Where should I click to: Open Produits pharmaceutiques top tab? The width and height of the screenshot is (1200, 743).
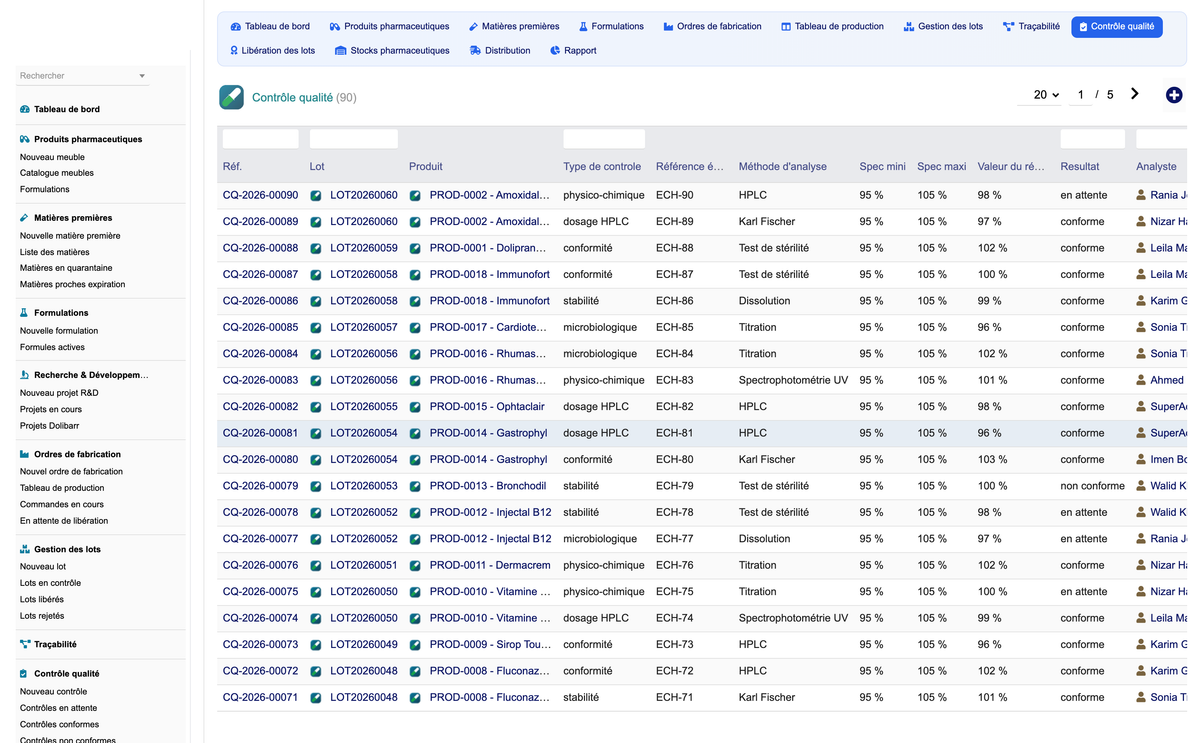click(x=389, y=27)
